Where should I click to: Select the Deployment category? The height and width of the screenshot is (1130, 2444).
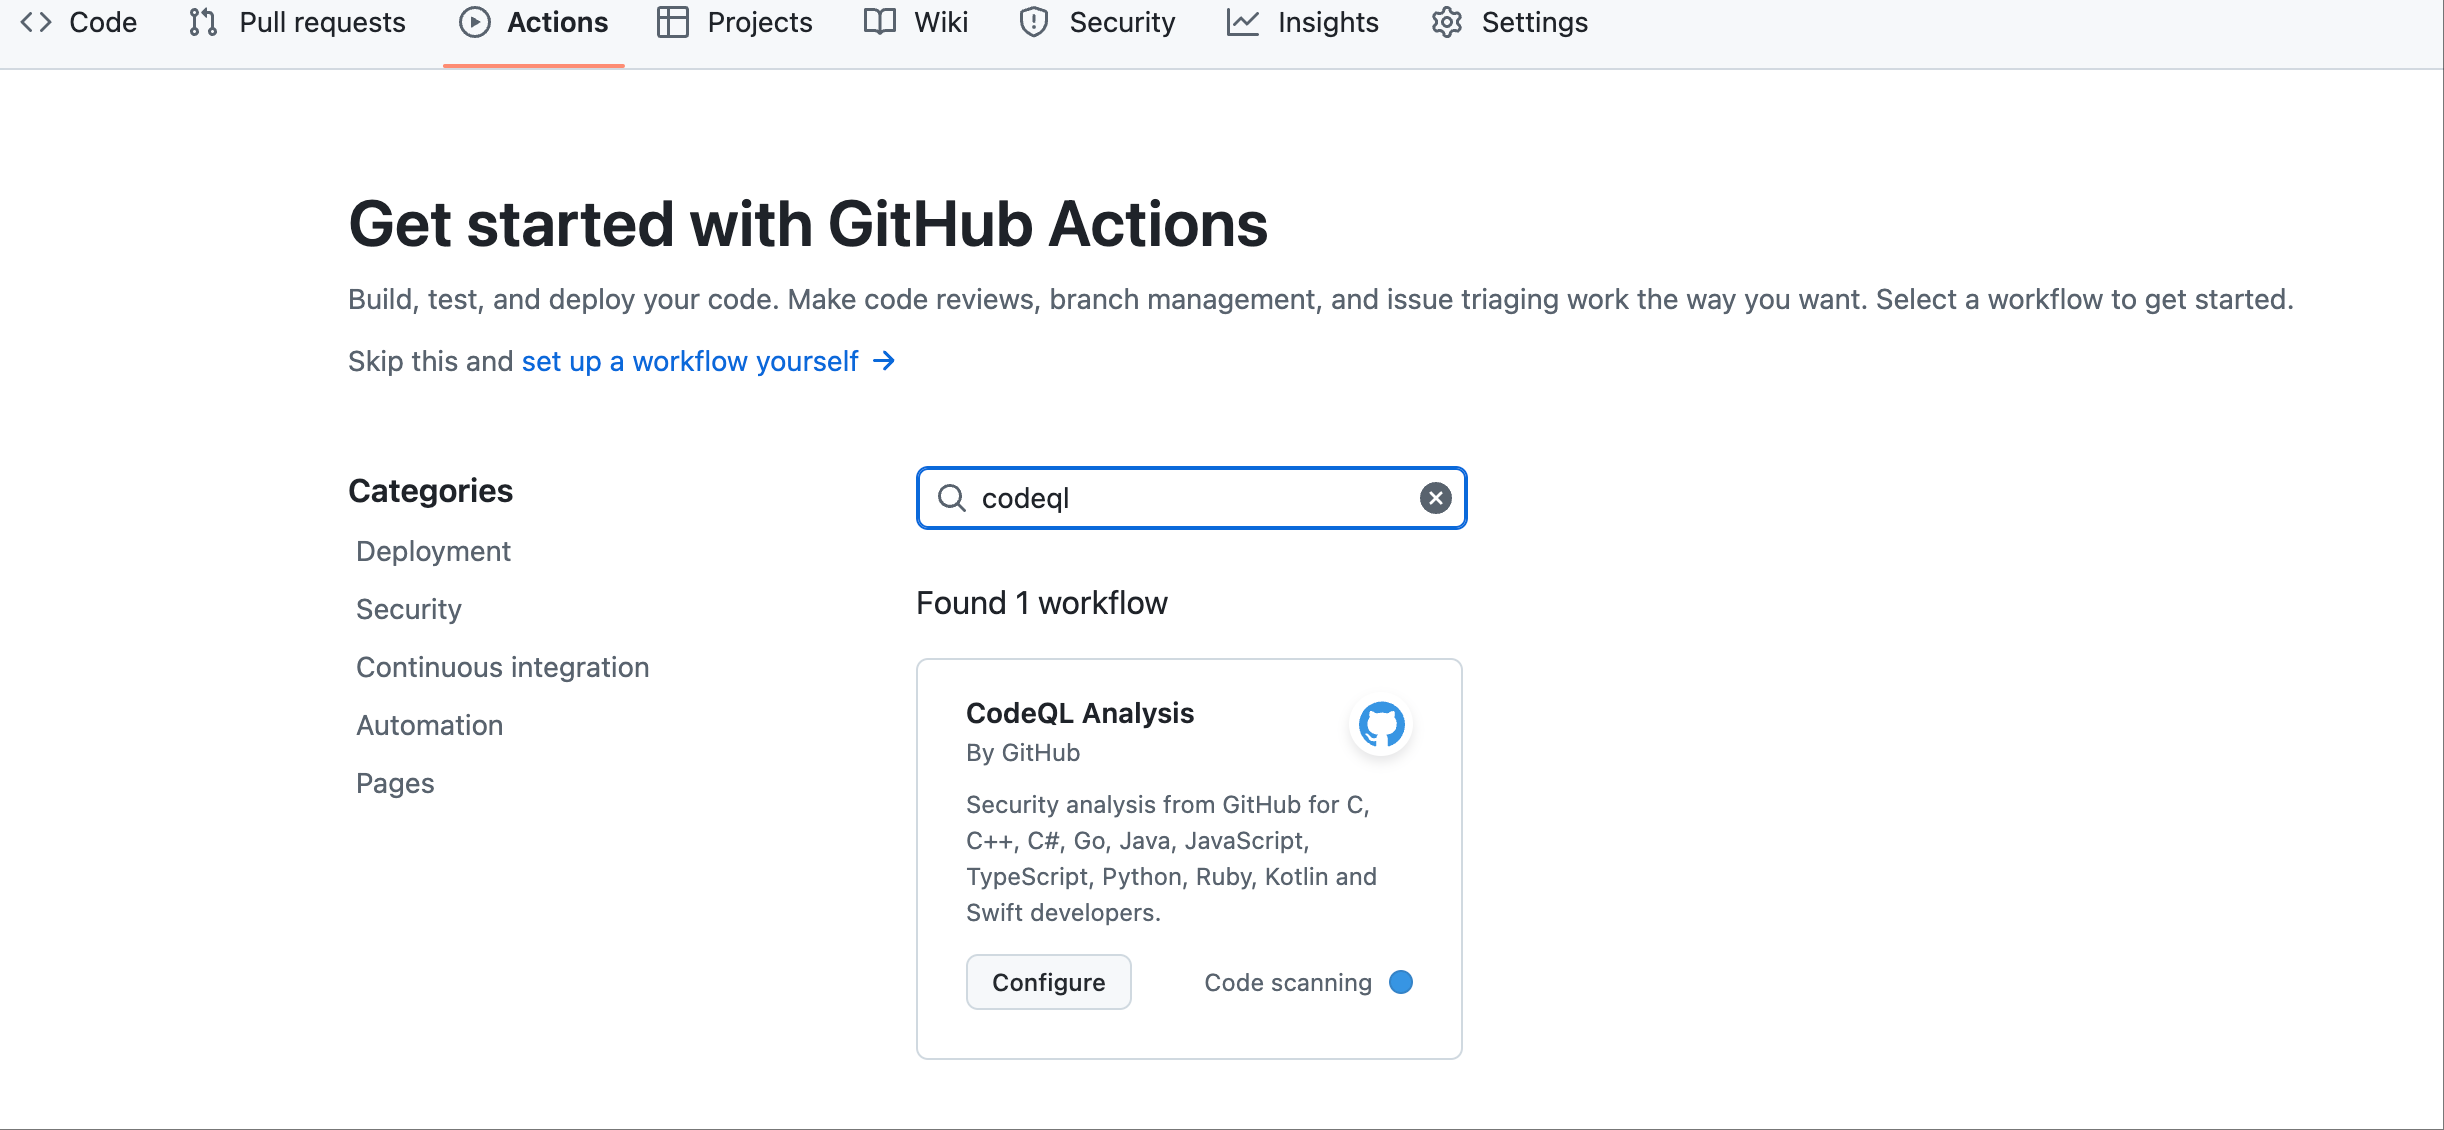pyautogui.click(x=433, y=551)
